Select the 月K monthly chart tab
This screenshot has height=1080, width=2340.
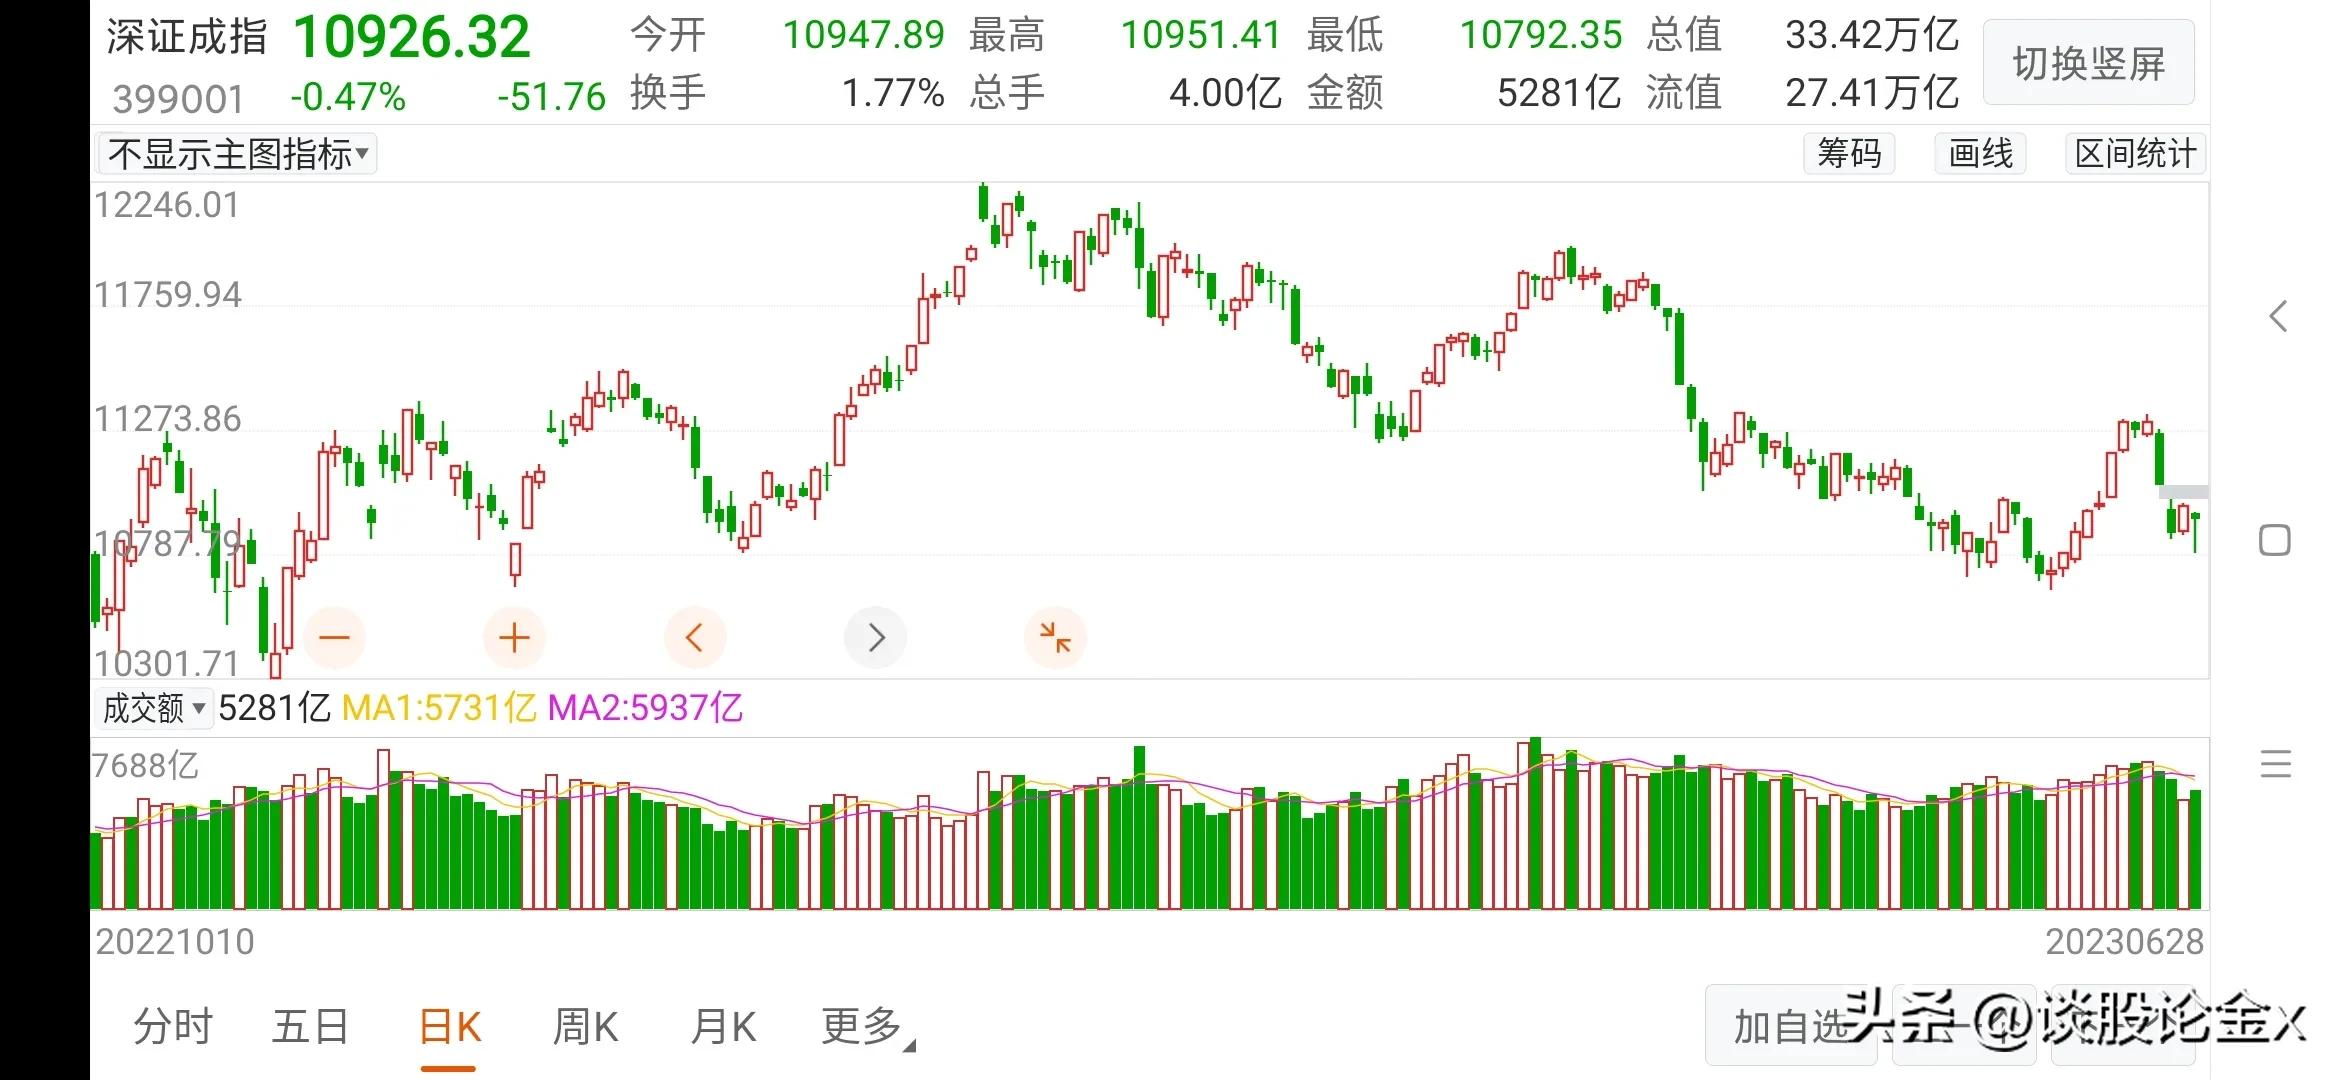click(722, 1026)
